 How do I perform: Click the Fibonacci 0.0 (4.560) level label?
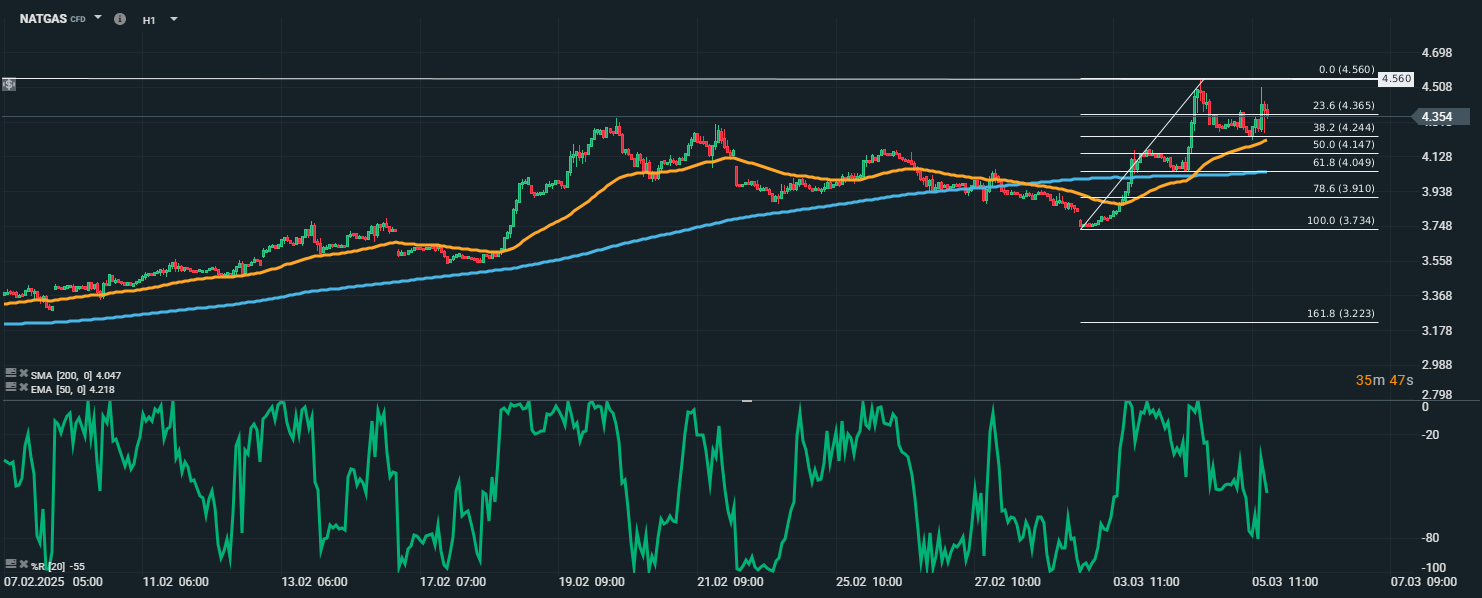pyautogui.click(x=1347, y=70)
